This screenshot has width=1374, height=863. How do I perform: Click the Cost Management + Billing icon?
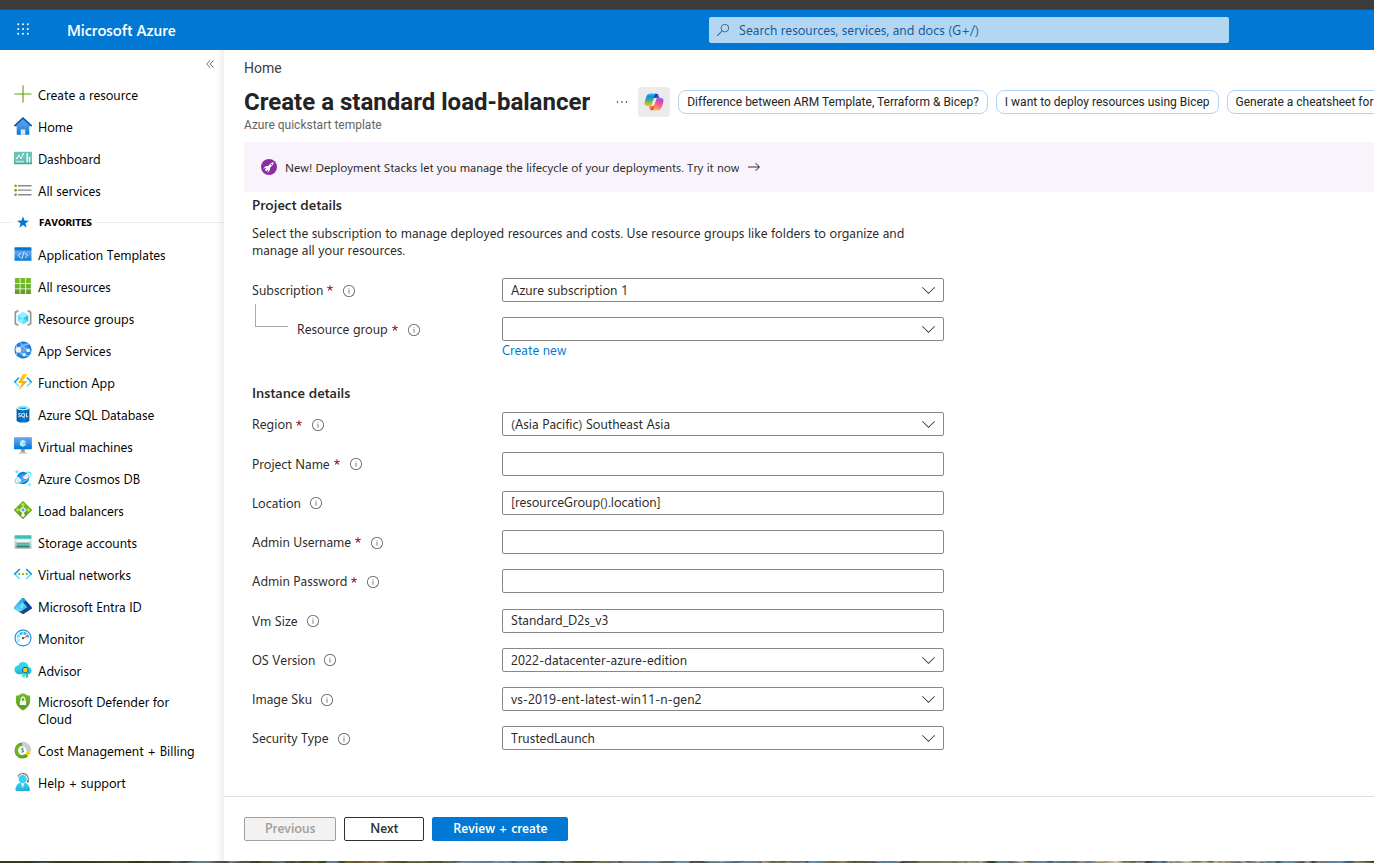pyautogui.click(x=22, y=751)
